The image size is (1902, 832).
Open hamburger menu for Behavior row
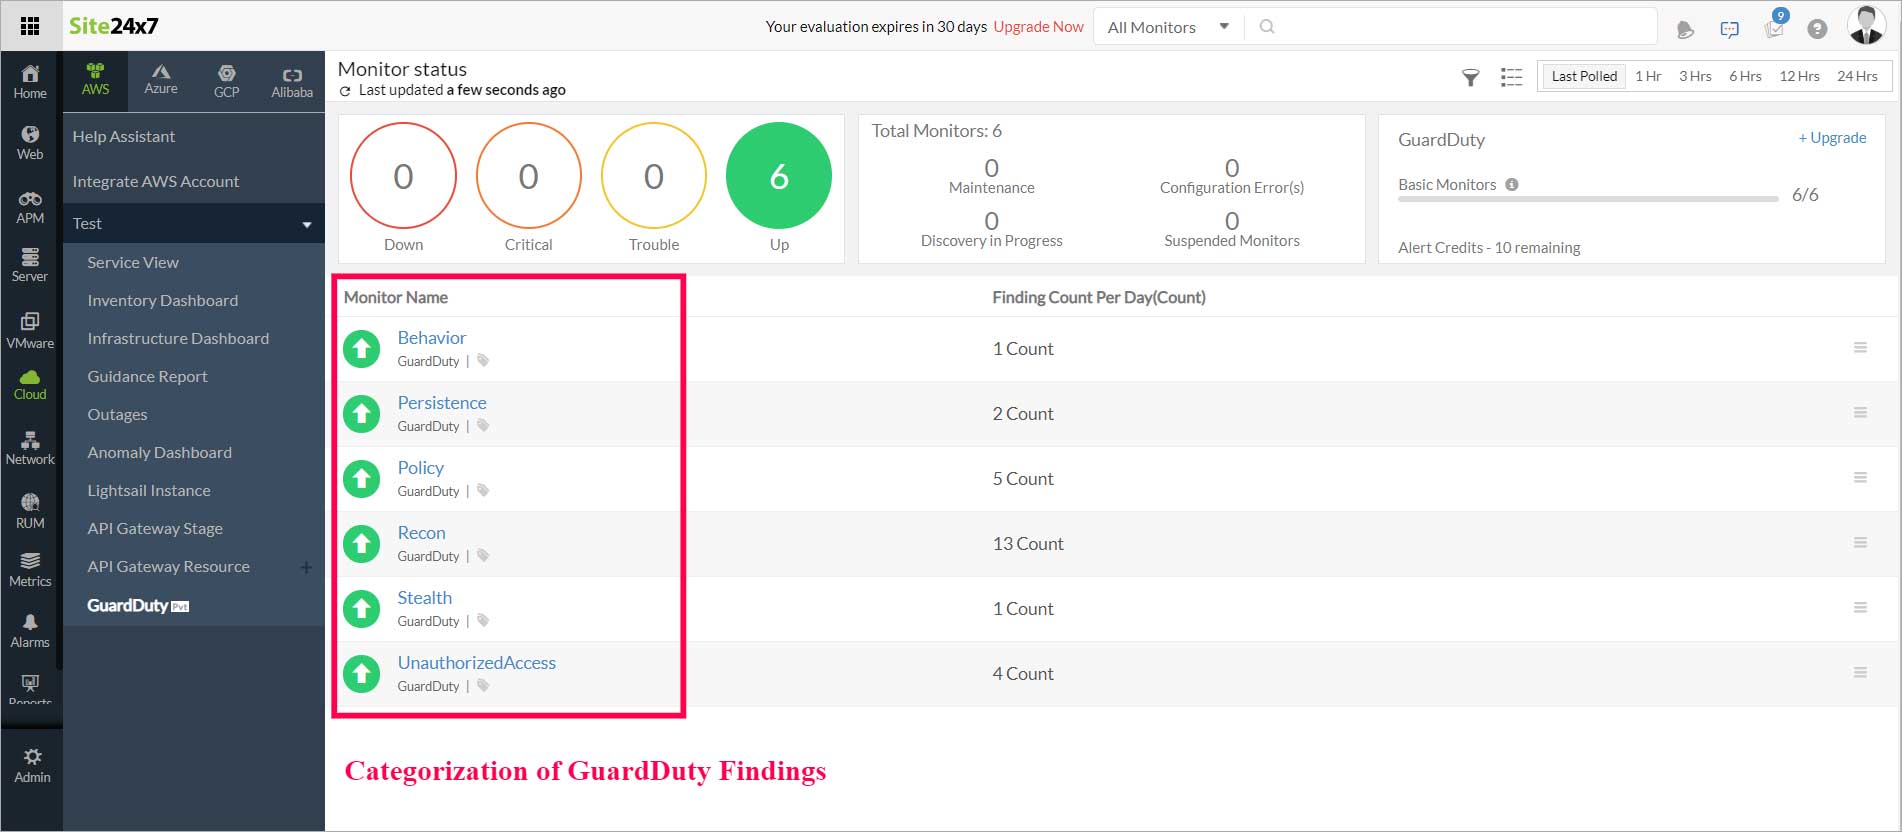click(1860, 348)
